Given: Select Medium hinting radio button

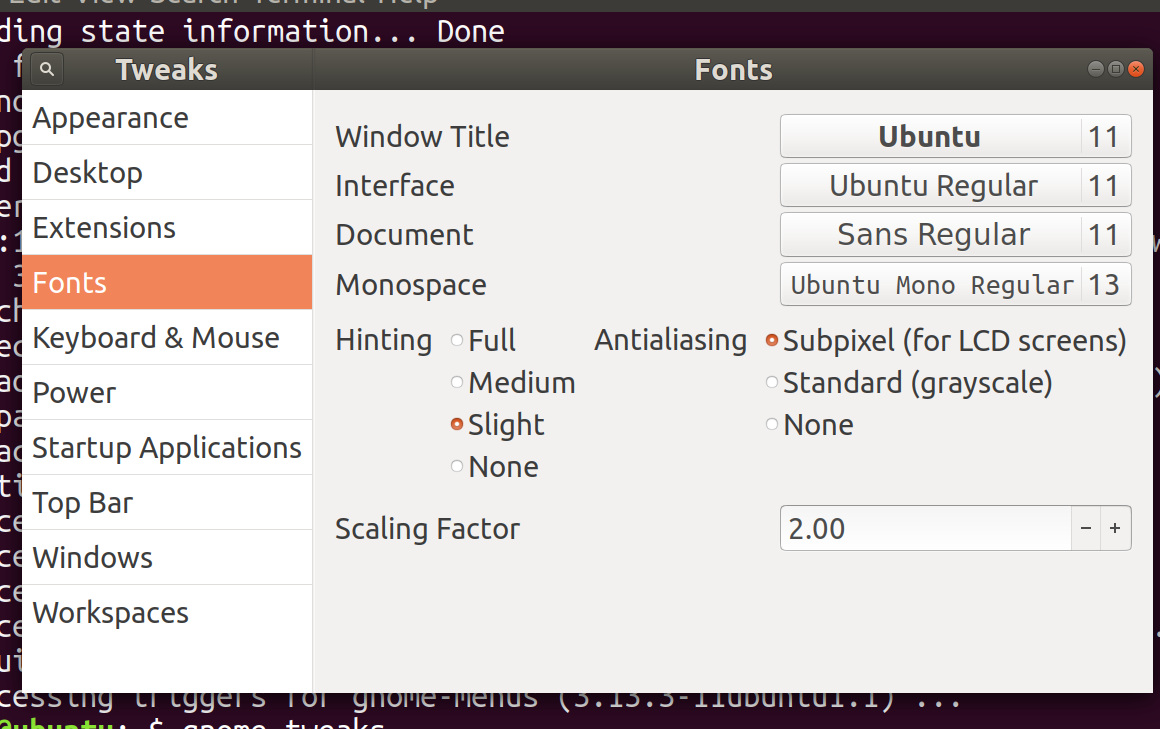Looking at the screenshot, I should [x=458, y=382].
